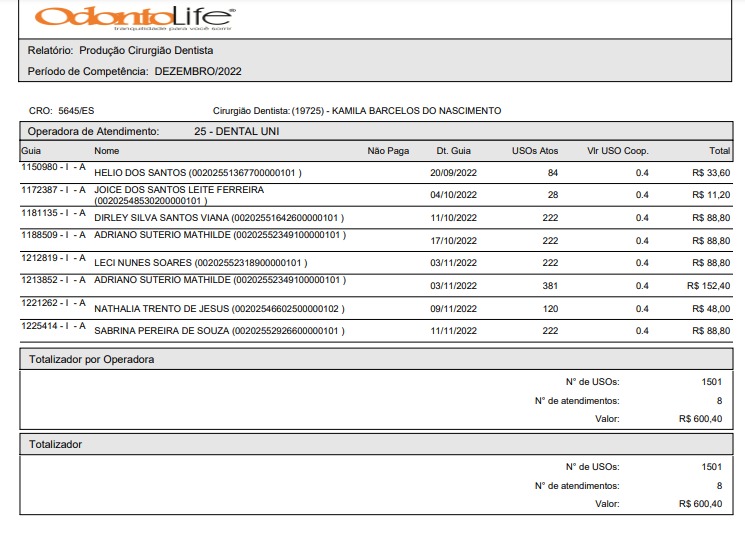Viewport: 745px width, 545px height.
Task: Click guia '1172387 - I - A'
Action: pos(53,190)
